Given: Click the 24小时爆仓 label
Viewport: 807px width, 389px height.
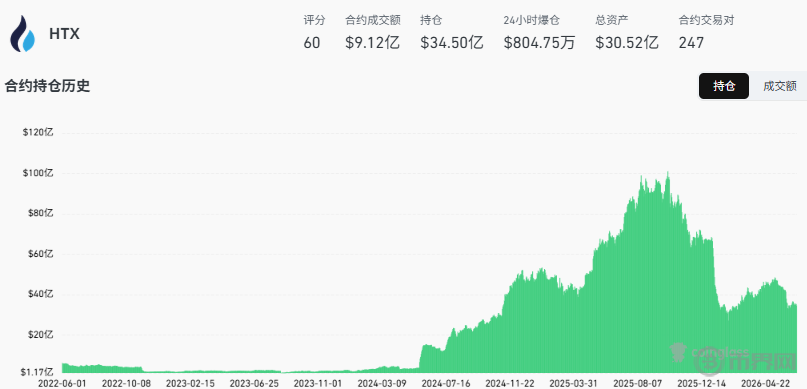Looking at the screenshot, I should pos(531,21).
